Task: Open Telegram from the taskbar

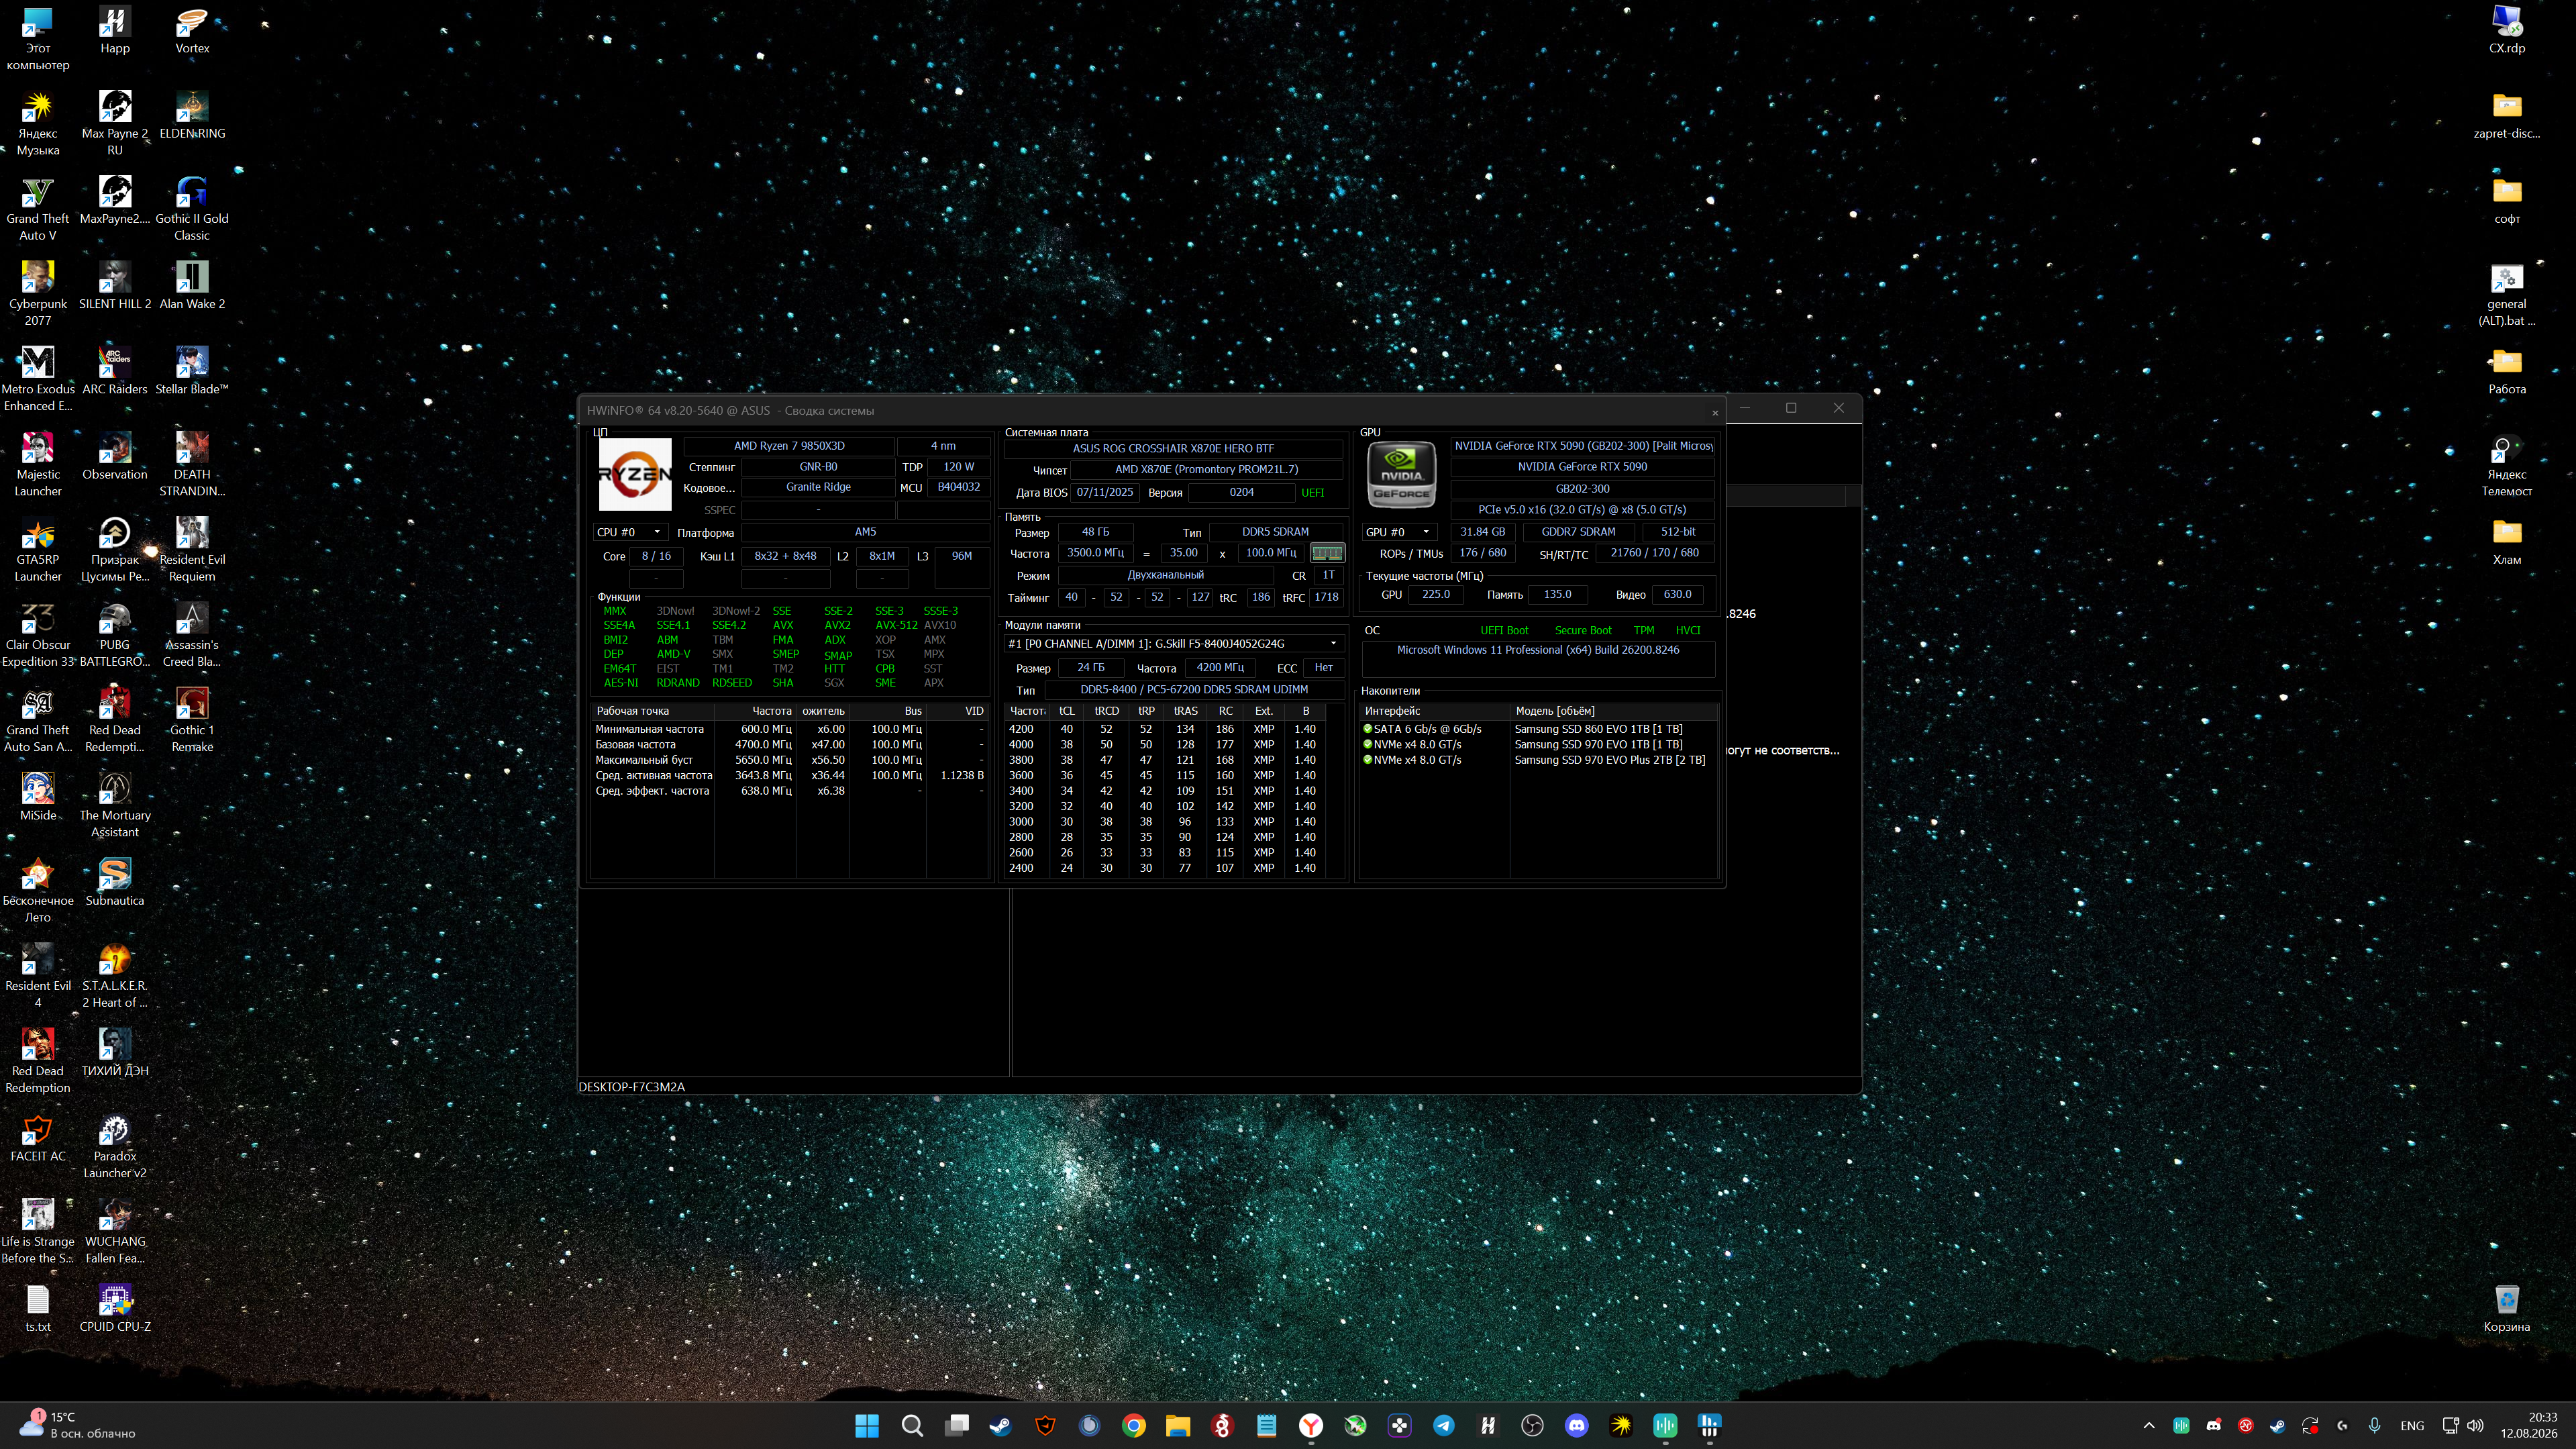Action: pyautogui.click(x=1444, y=1426)
